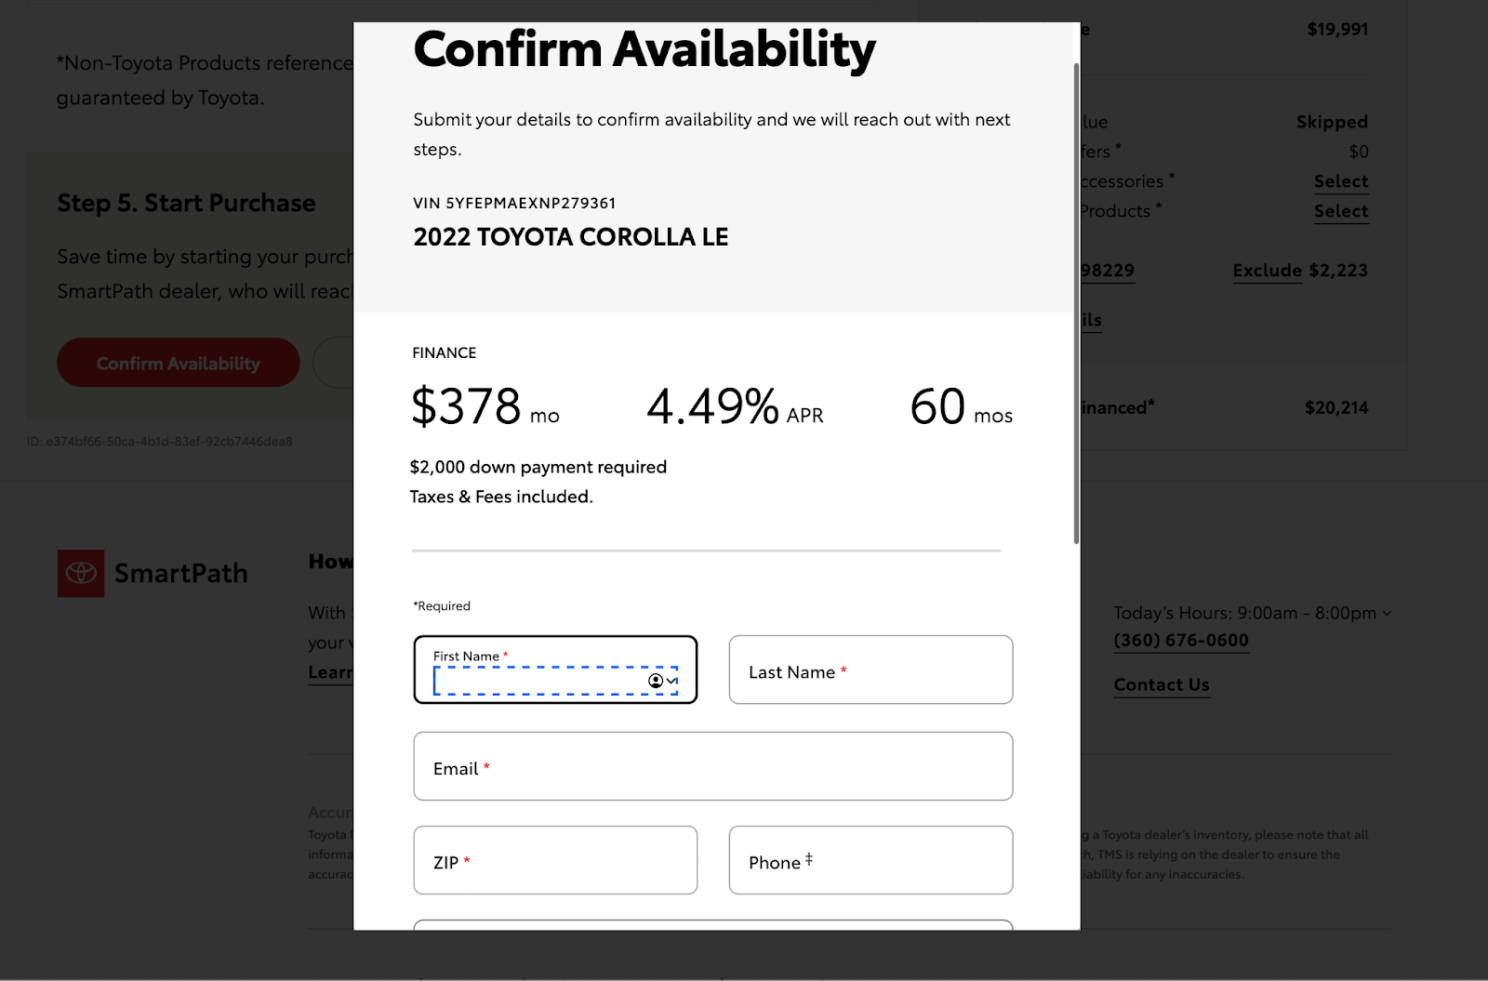
Task: Click the Phone number field
Action: point(870,860)
